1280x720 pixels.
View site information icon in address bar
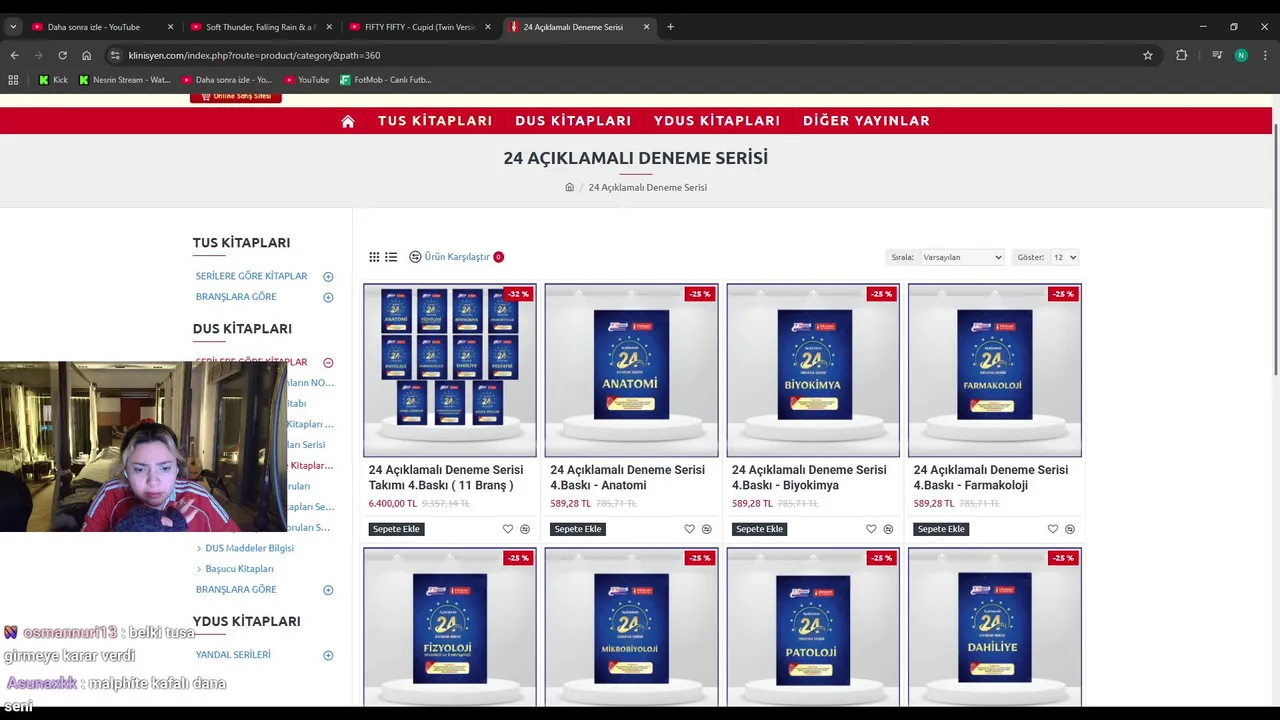tap(115, 55)
